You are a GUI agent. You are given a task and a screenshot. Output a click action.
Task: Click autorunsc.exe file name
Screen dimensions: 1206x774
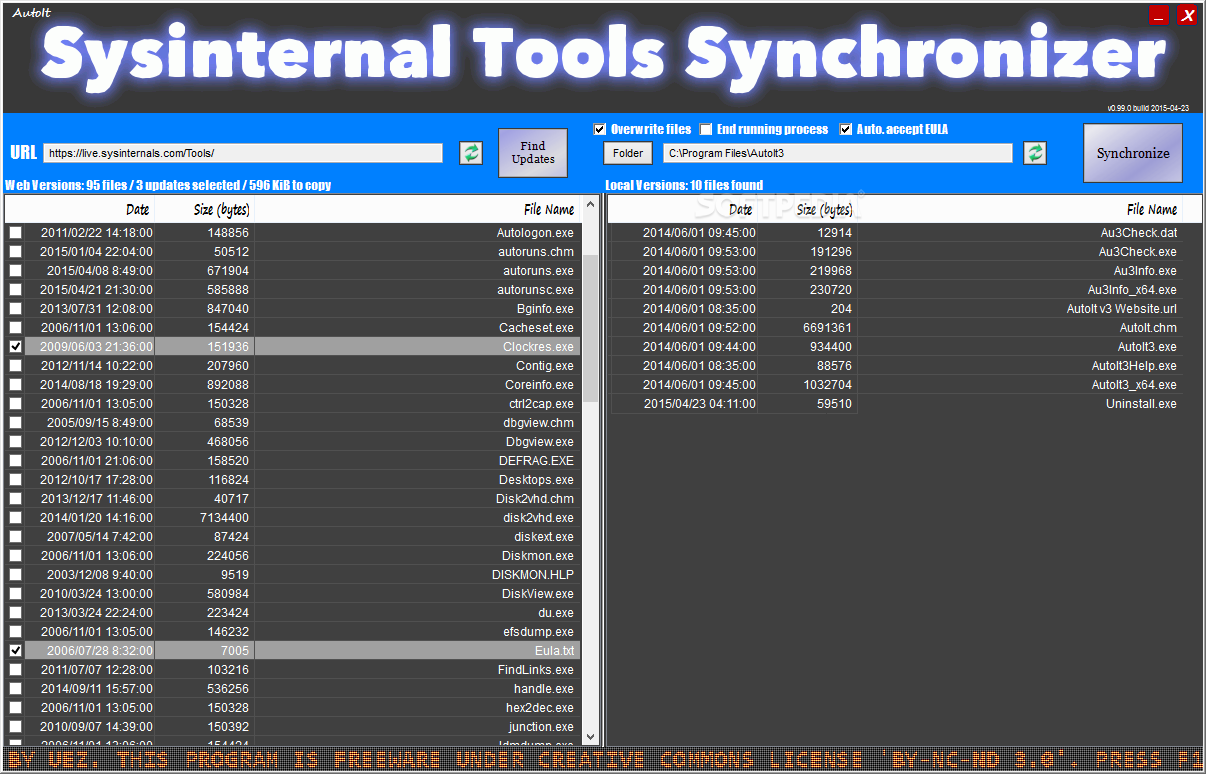point(535,289)
